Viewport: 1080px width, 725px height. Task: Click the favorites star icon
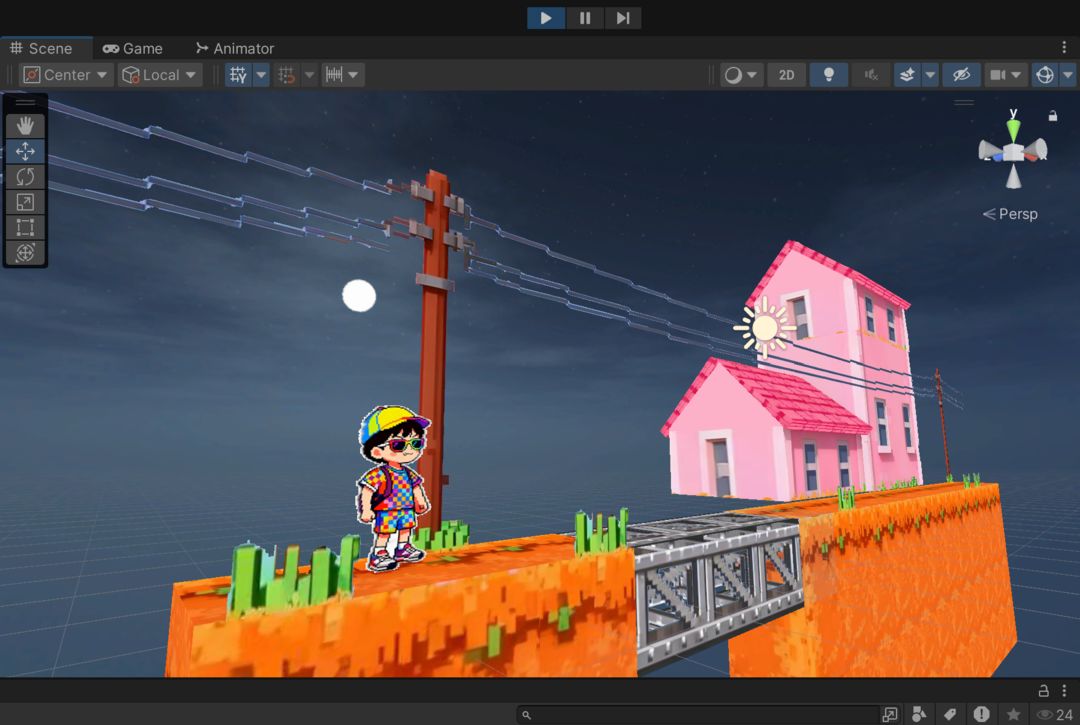coord(1013,714)
